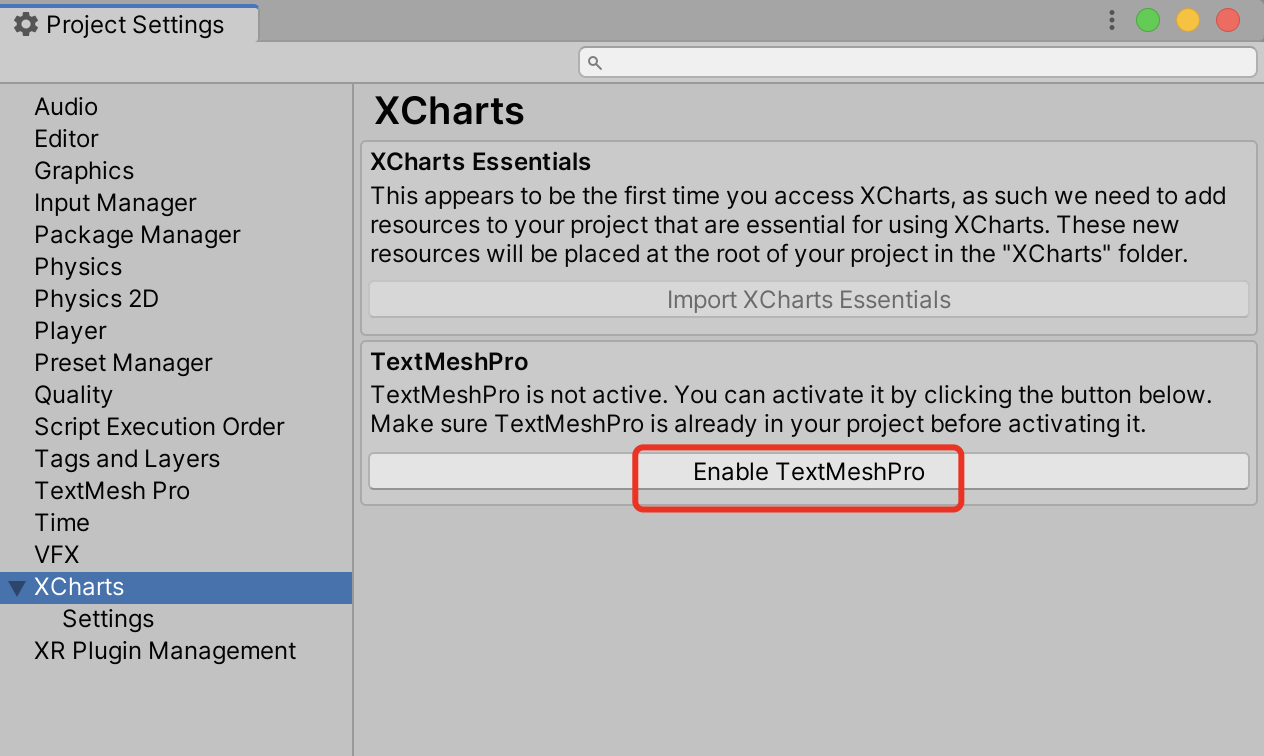This screenshot has height=756, width=1264.
Task: Select Physics settings category
Action: click(78, 267)
